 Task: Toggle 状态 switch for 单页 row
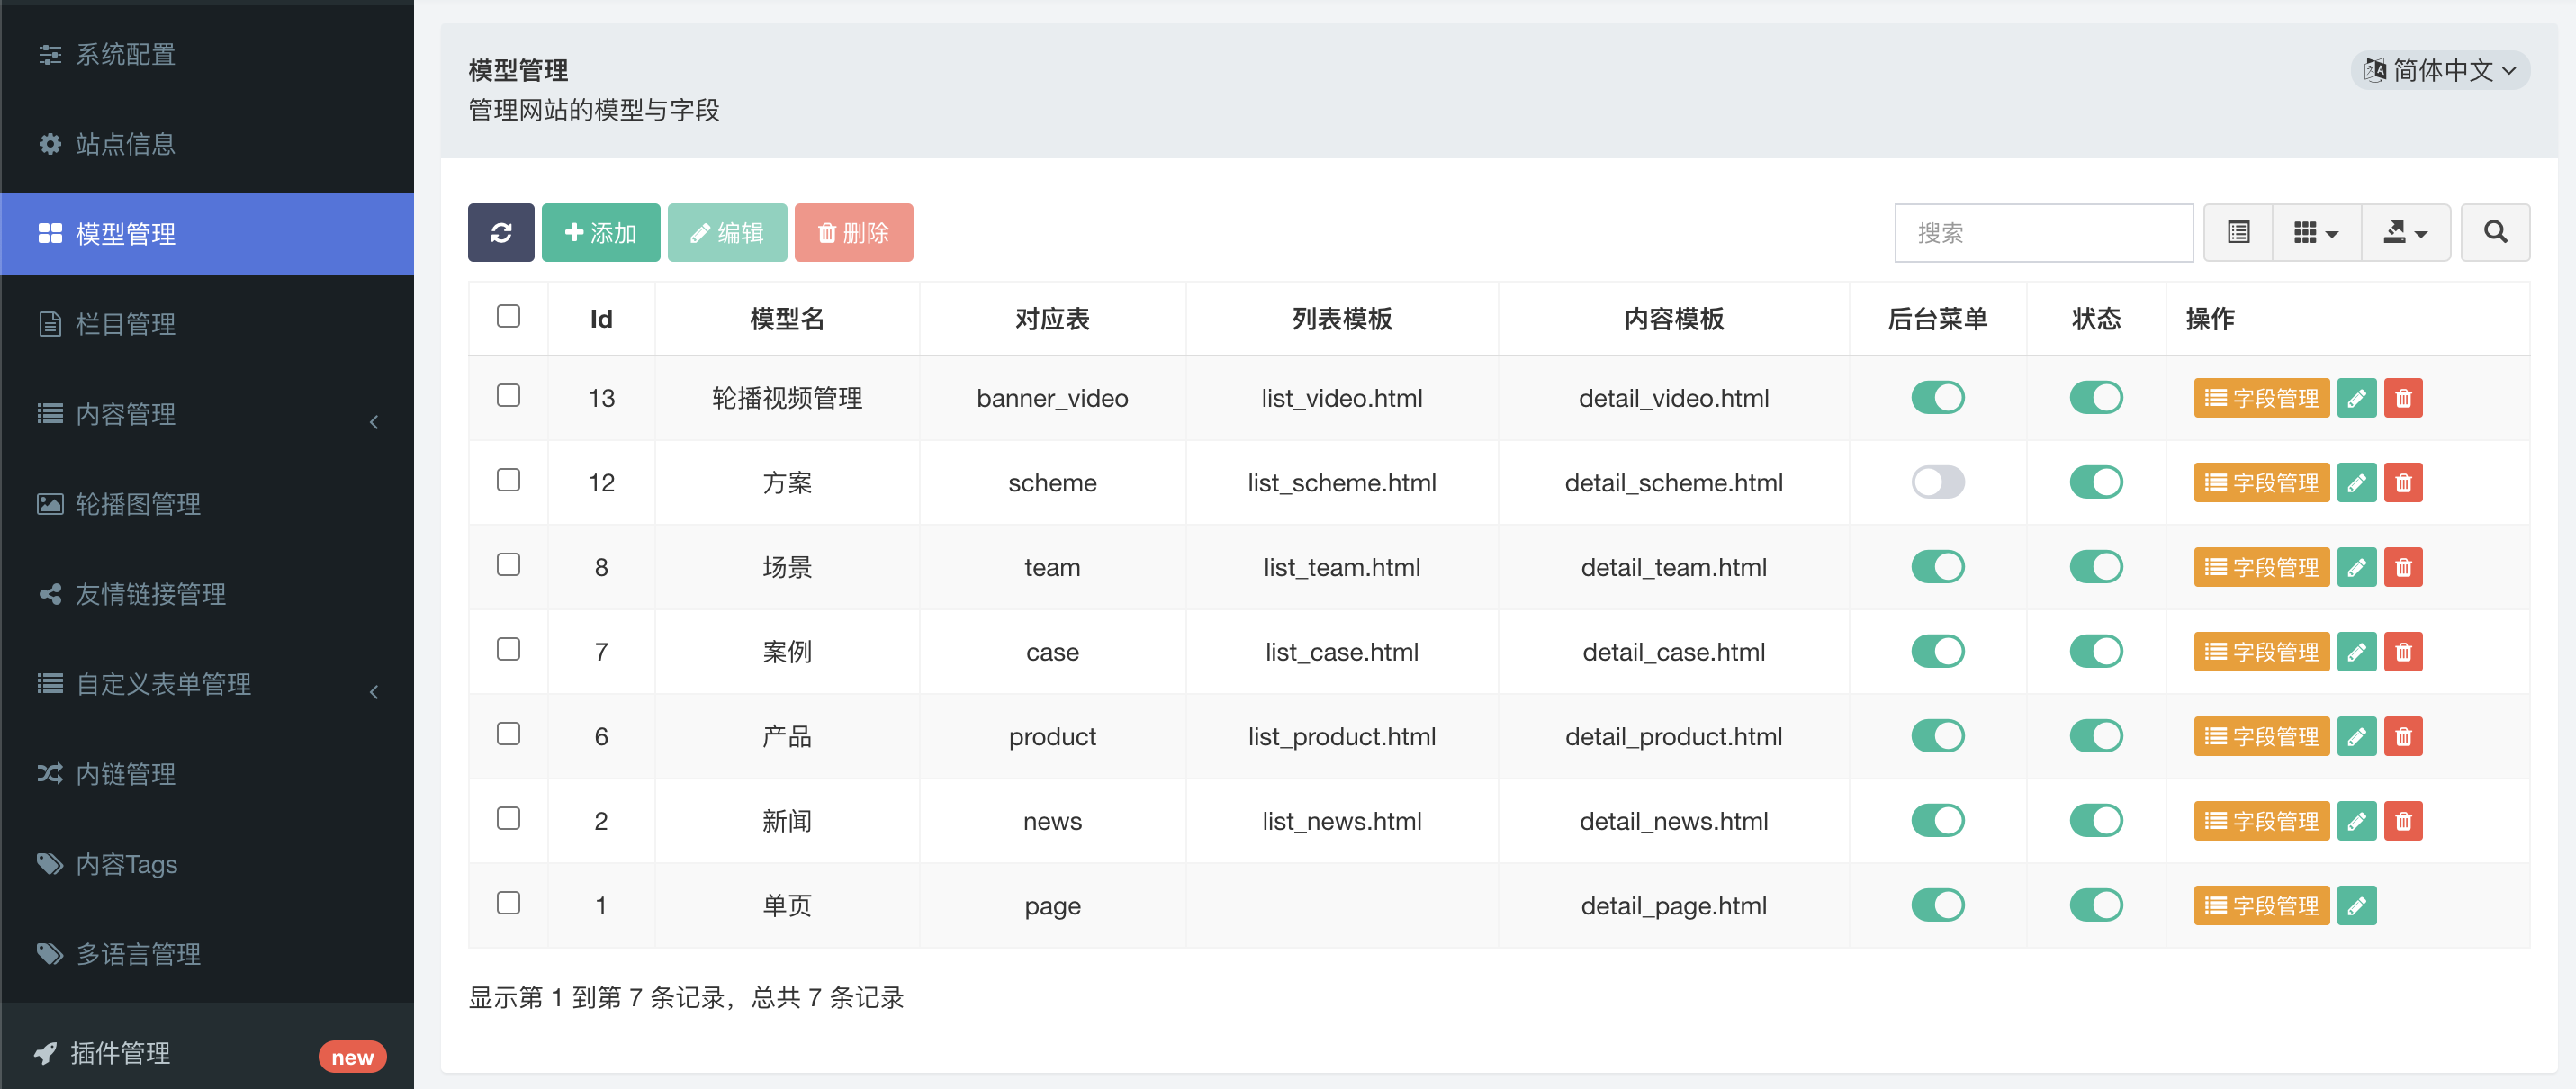[2095, 905]
